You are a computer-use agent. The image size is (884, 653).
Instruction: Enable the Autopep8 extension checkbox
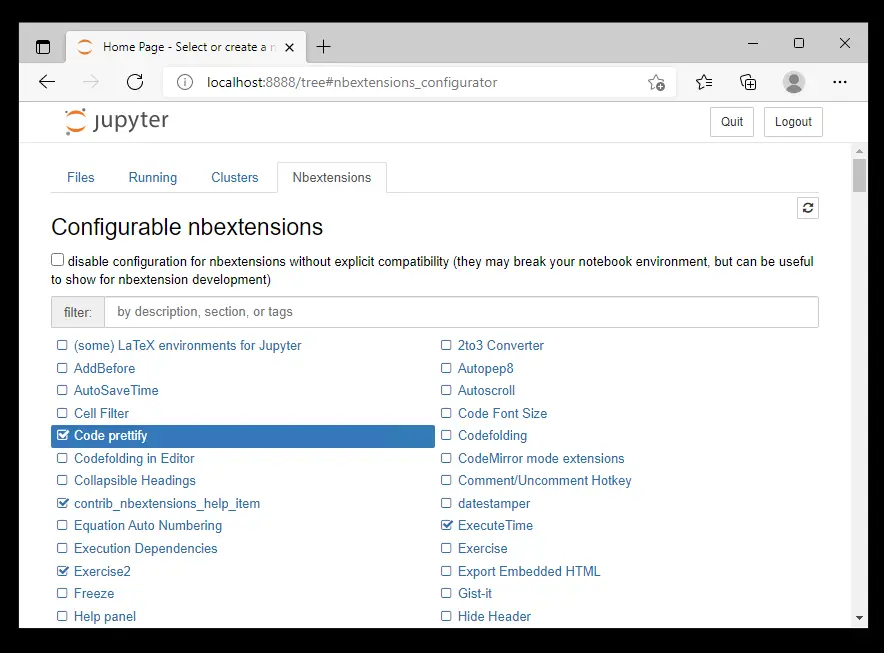(x=447, y=368)
